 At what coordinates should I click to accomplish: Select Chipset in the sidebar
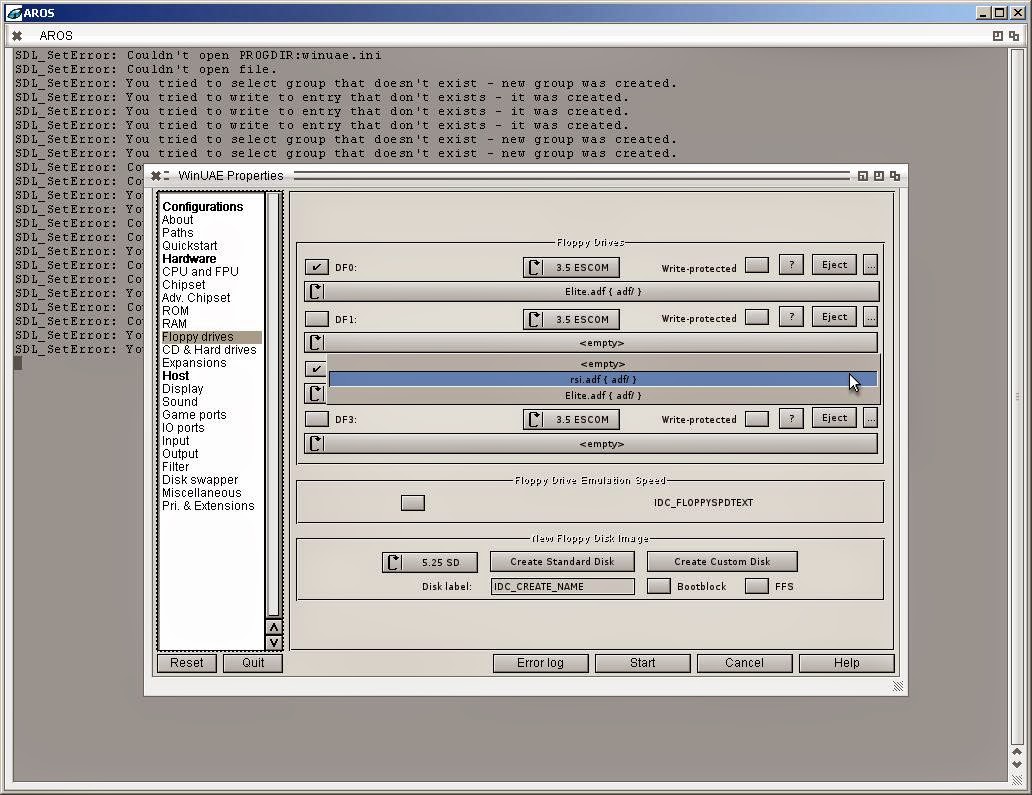point(184,285)
